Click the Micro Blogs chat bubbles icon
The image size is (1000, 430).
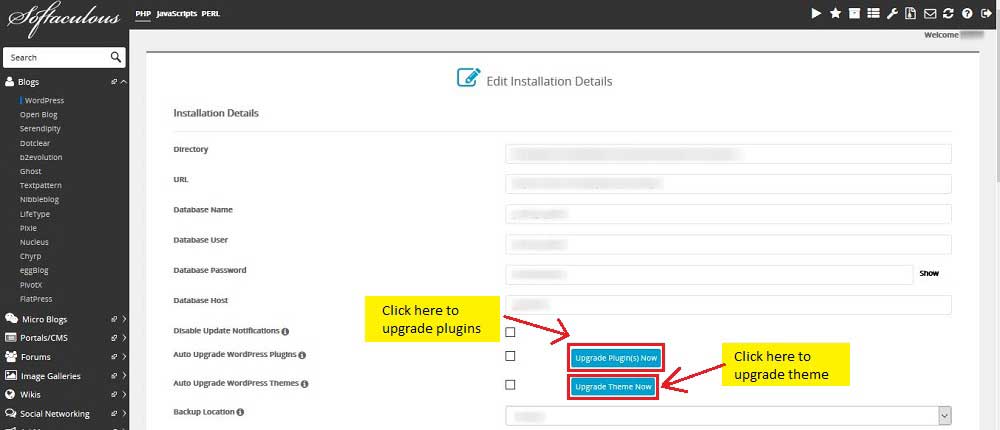coord(11,319)
